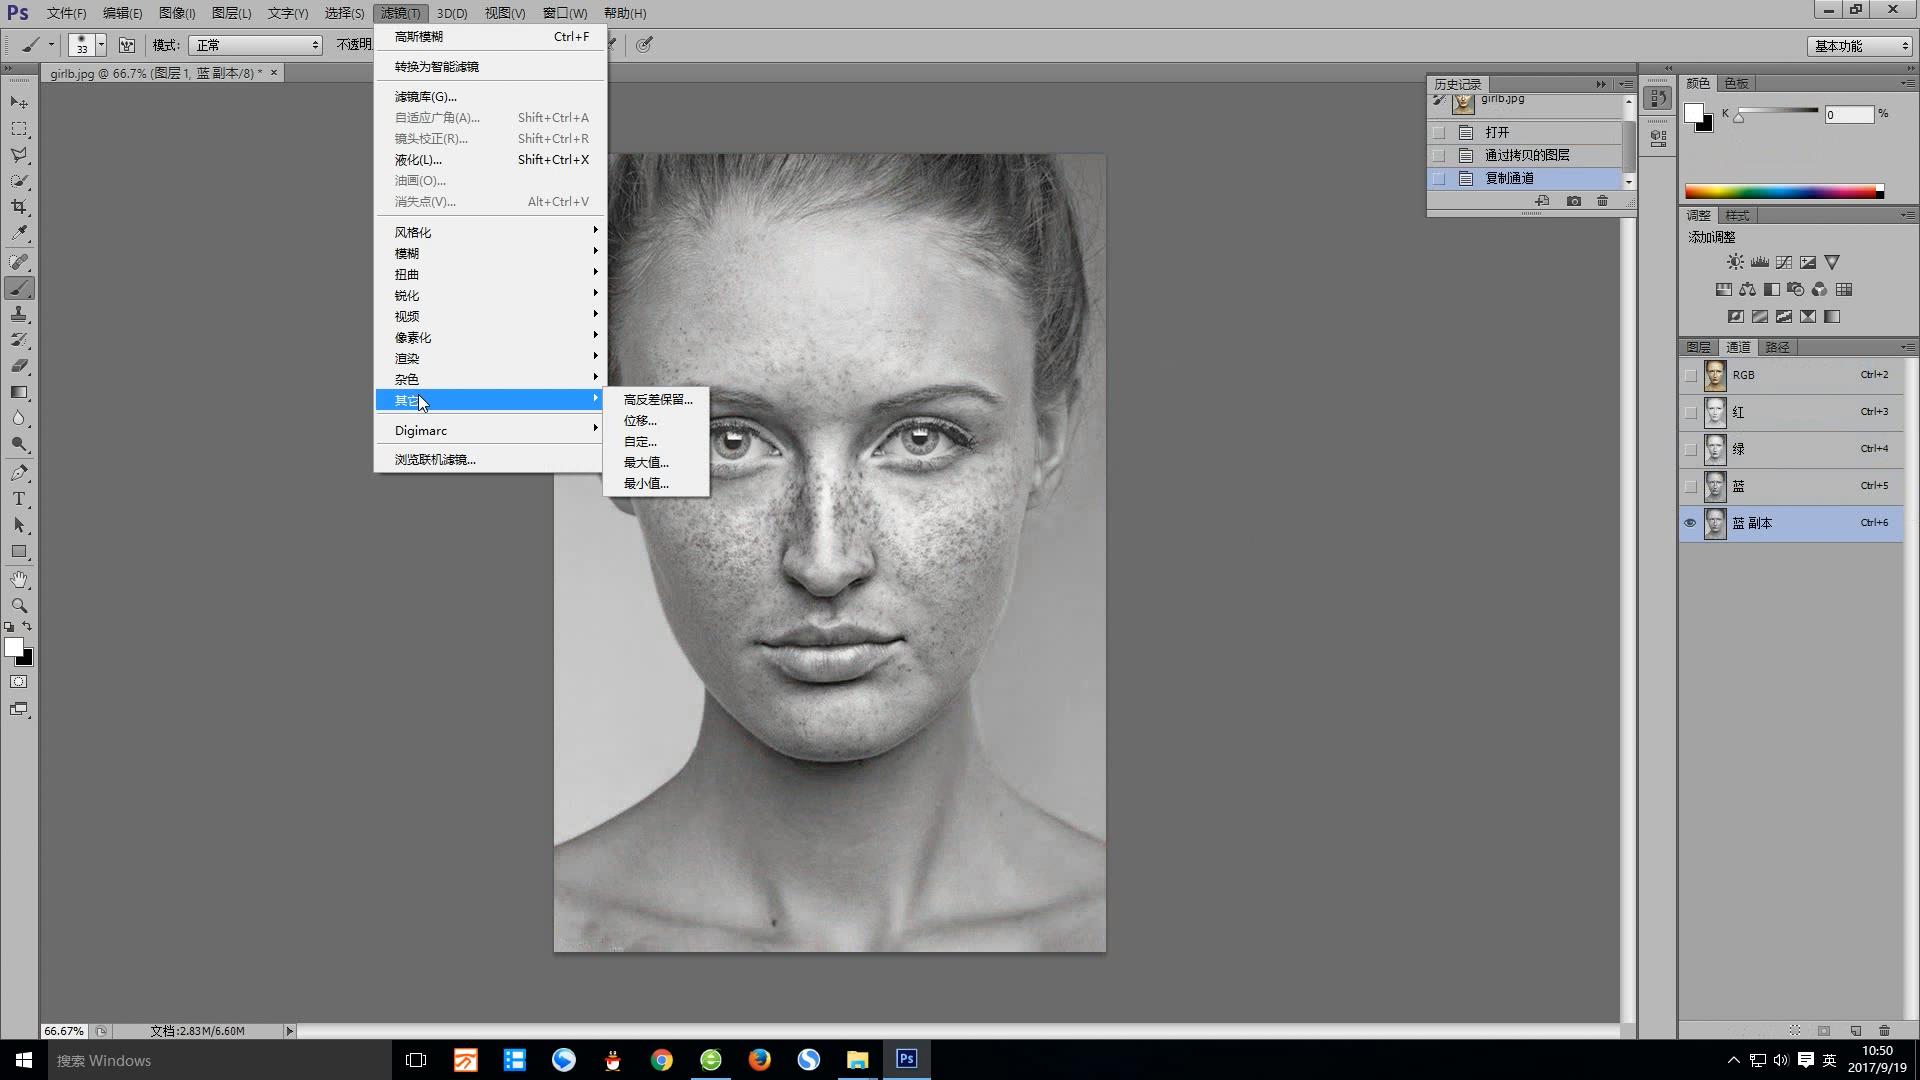Expand the Digimarc filter submenu
The image size is (1920, 1080).
490,430
